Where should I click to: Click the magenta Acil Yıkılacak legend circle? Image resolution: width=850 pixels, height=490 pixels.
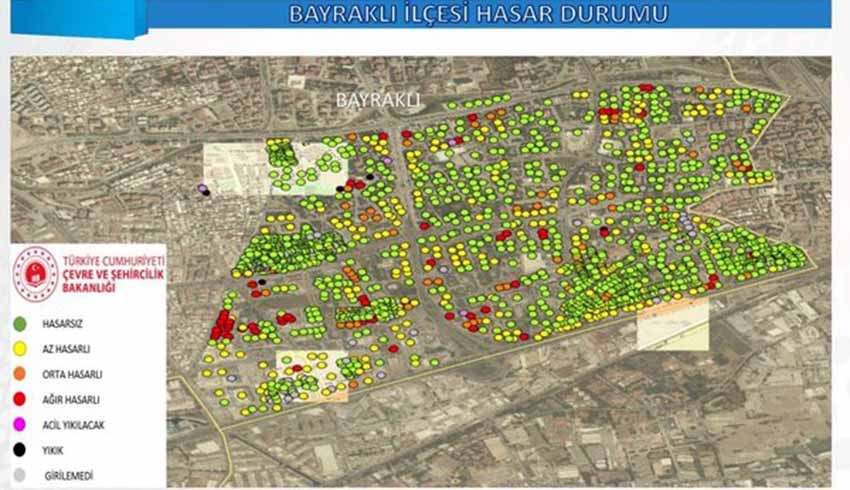pyautogui.click(x=20, y=425)
